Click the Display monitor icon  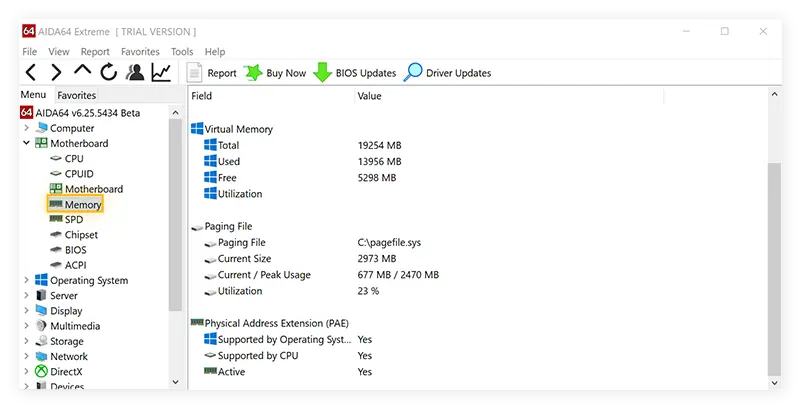pyautogui.click(x=41, y=311)
